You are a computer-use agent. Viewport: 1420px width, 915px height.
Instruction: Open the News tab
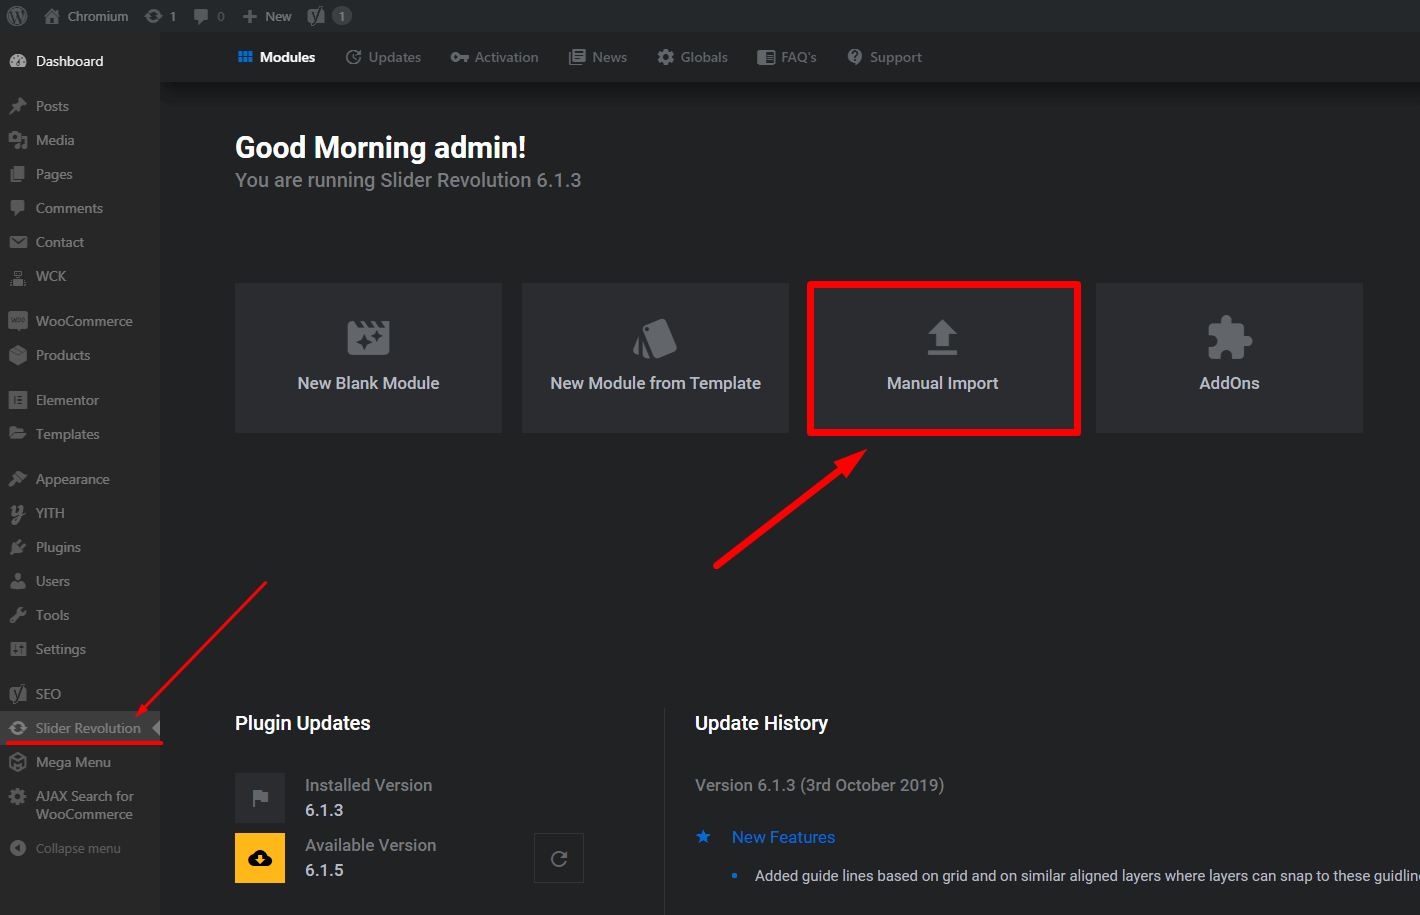click(x=598, y=57)
